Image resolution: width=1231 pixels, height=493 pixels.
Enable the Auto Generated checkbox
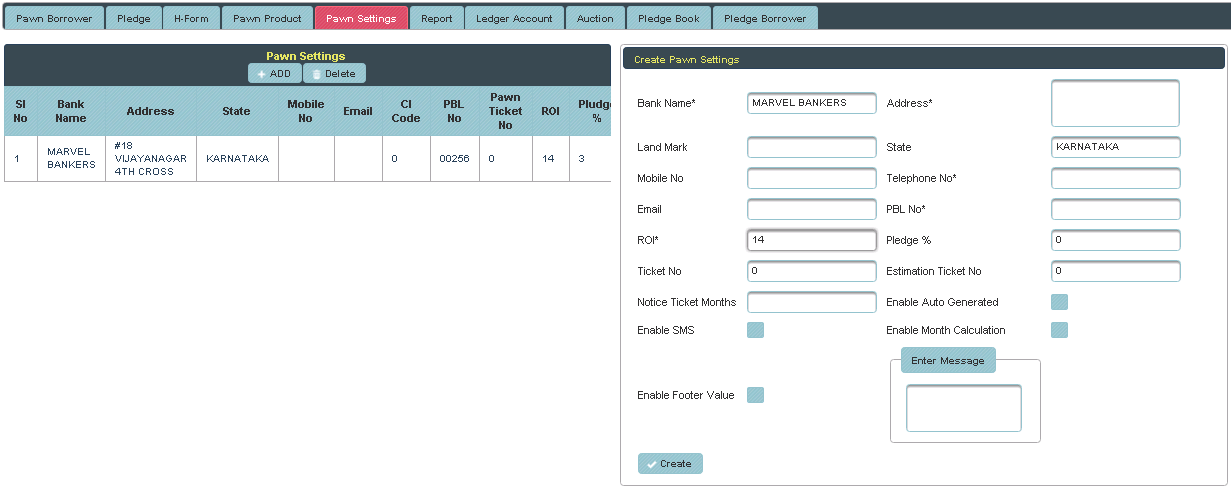(x=1059, y=302)
